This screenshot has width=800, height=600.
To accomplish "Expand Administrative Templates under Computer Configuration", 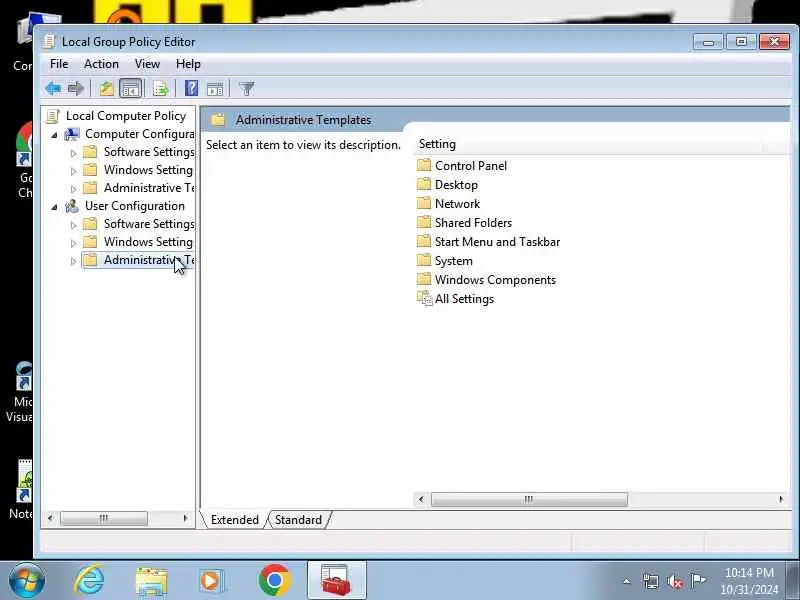I will [x=73, y=189].
